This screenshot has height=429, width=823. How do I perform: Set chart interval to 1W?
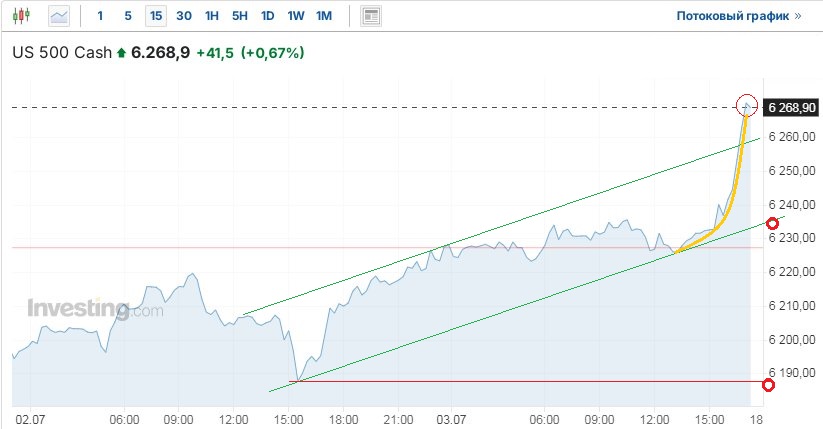pos(295,16)
